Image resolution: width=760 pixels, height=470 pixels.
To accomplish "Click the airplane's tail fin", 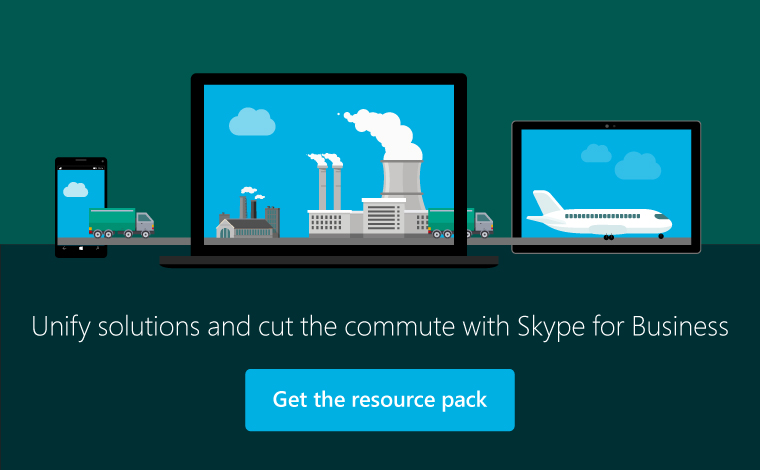I will click(x=544, y=202).
